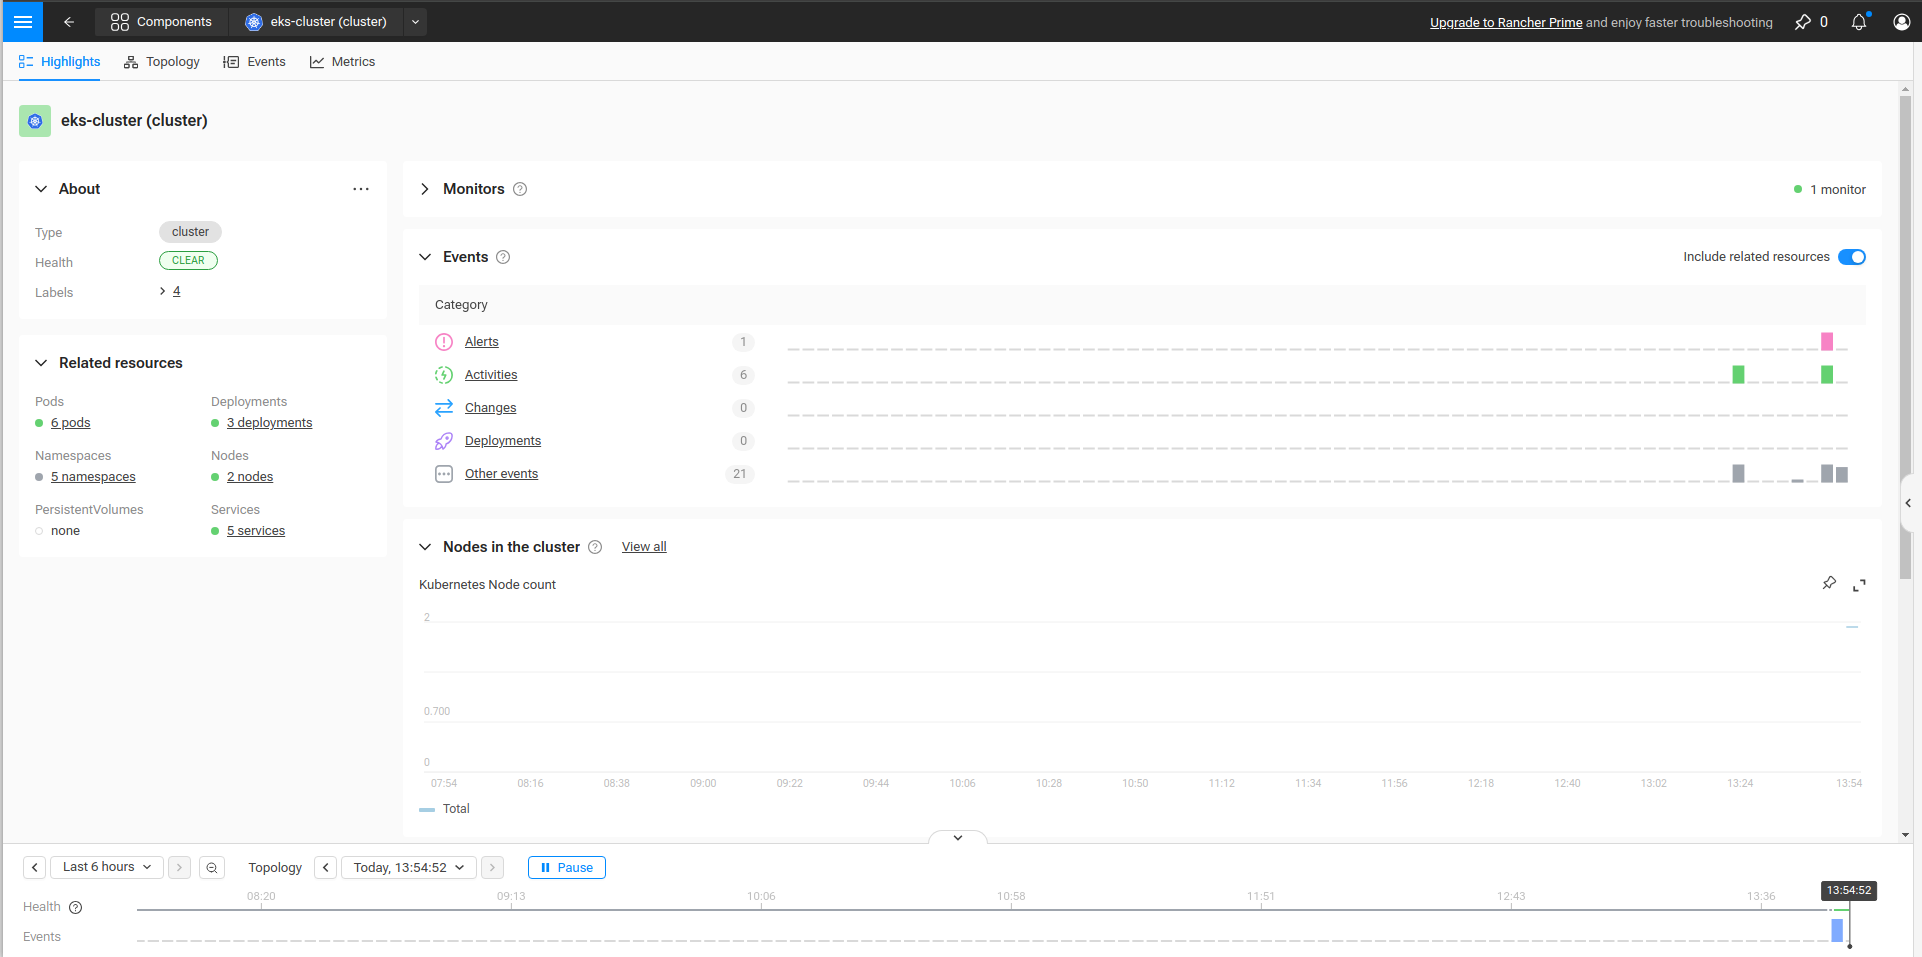
Task: Open the Last 6 hours time range dropdown
Action: pos(105,866)
